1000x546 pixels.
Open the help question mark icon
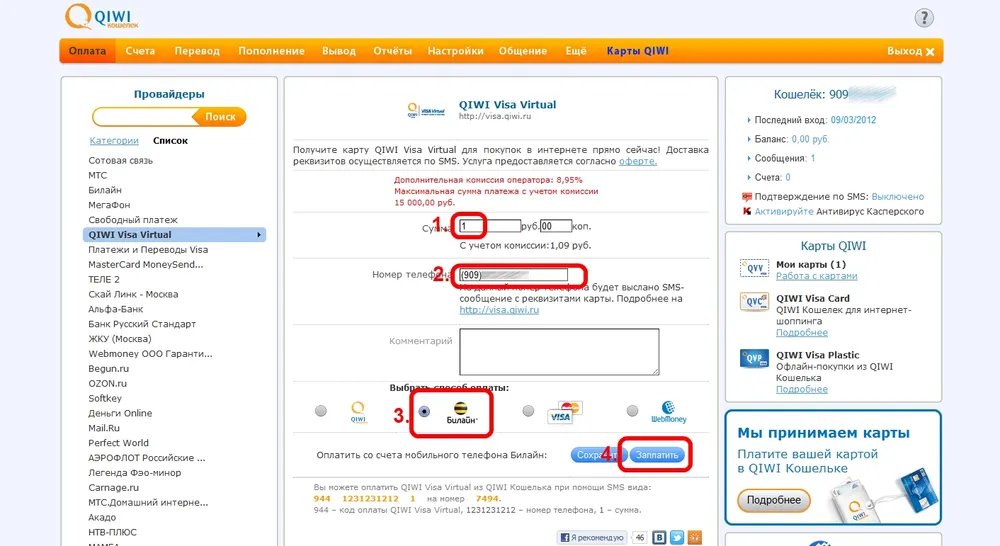pyautogui.click(x=924, y=18)
